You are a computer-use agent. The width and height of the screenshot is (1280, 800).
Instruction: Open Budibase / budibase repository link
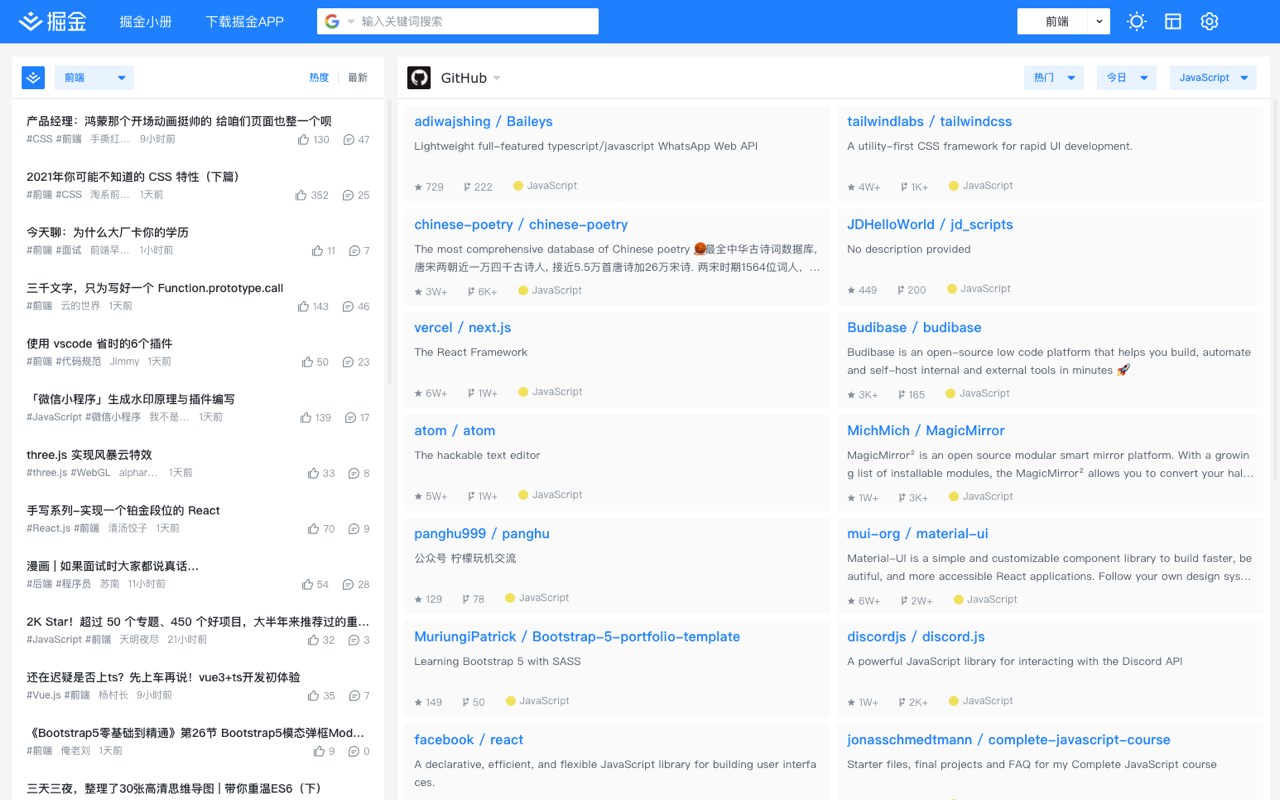(x=914, y=327)
